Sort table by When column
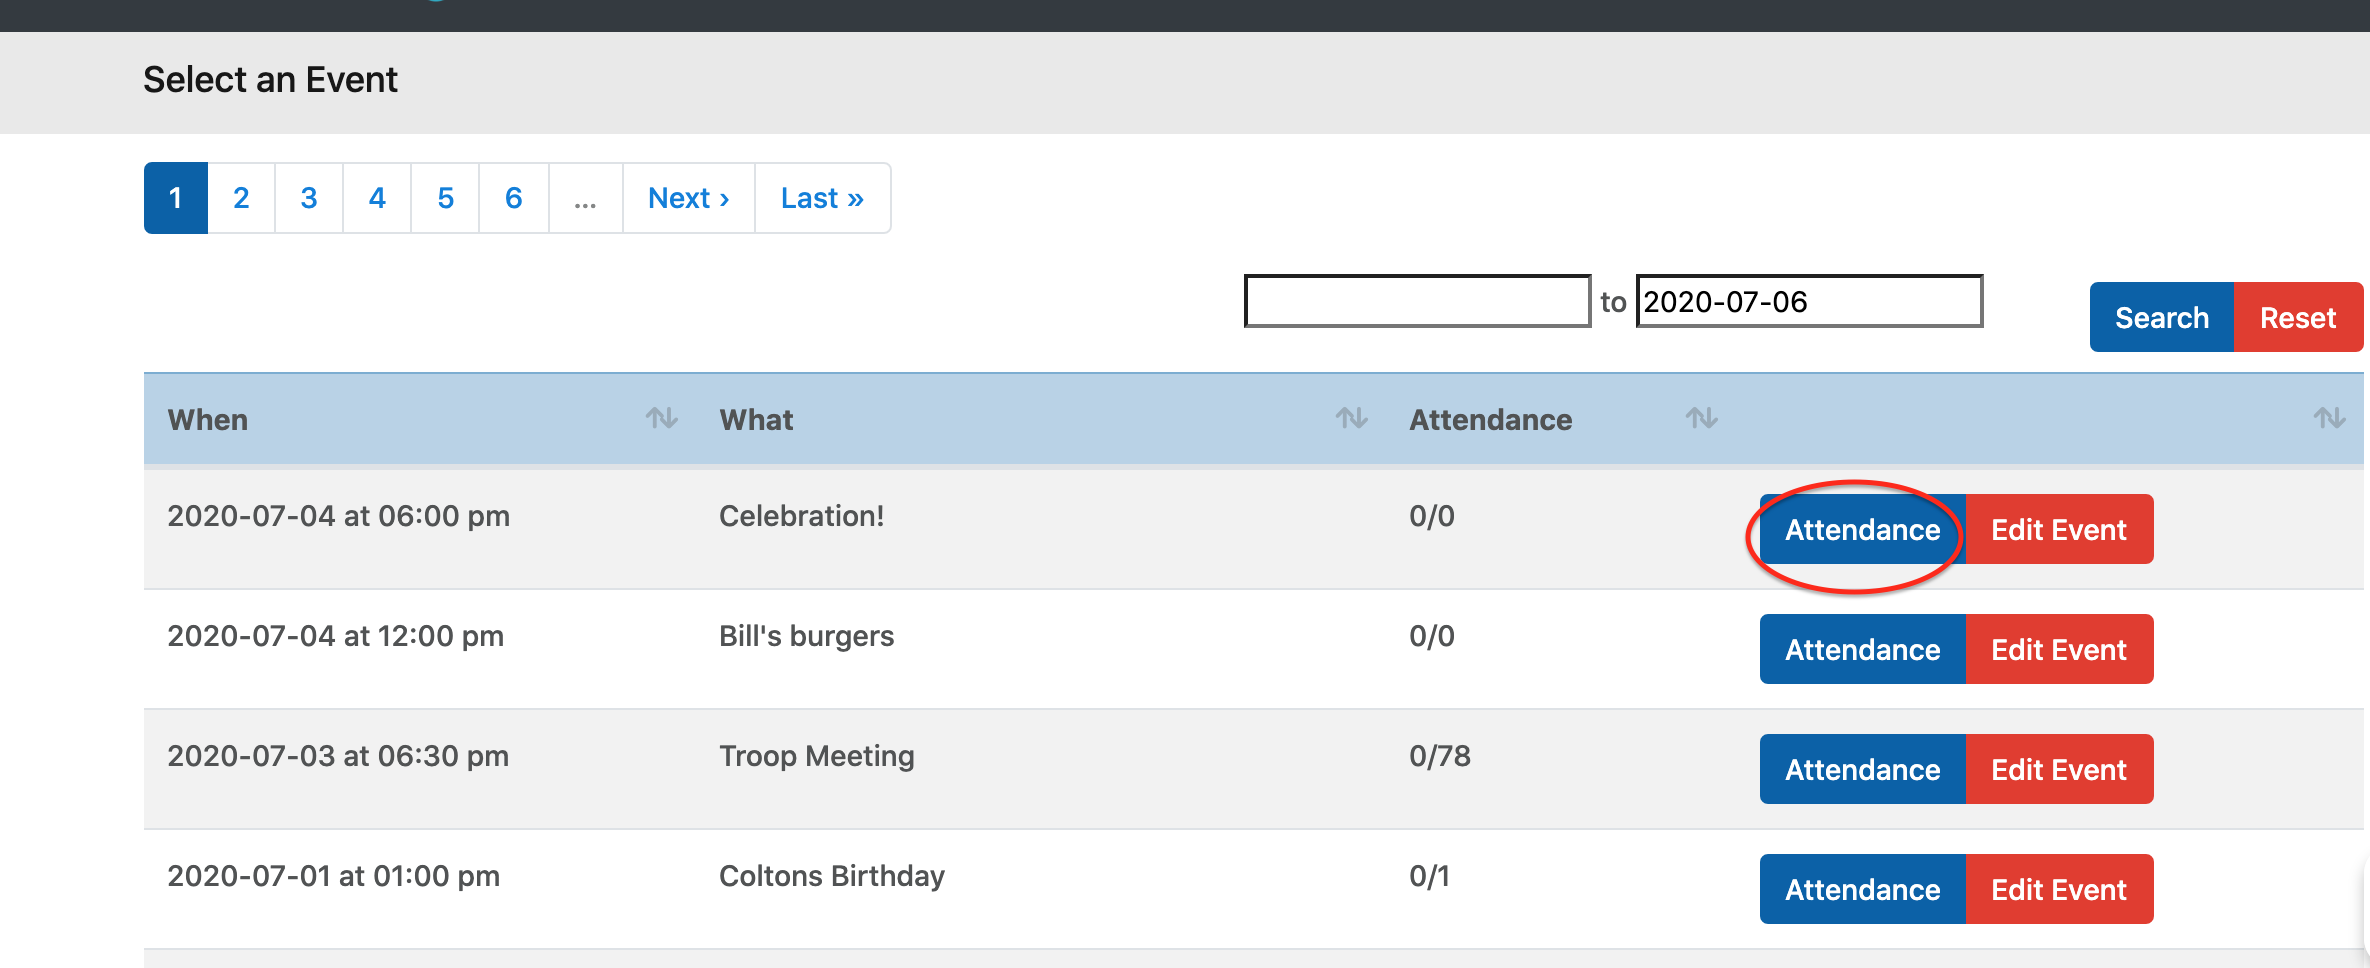The image size is (2370, 968). point(661,418)
